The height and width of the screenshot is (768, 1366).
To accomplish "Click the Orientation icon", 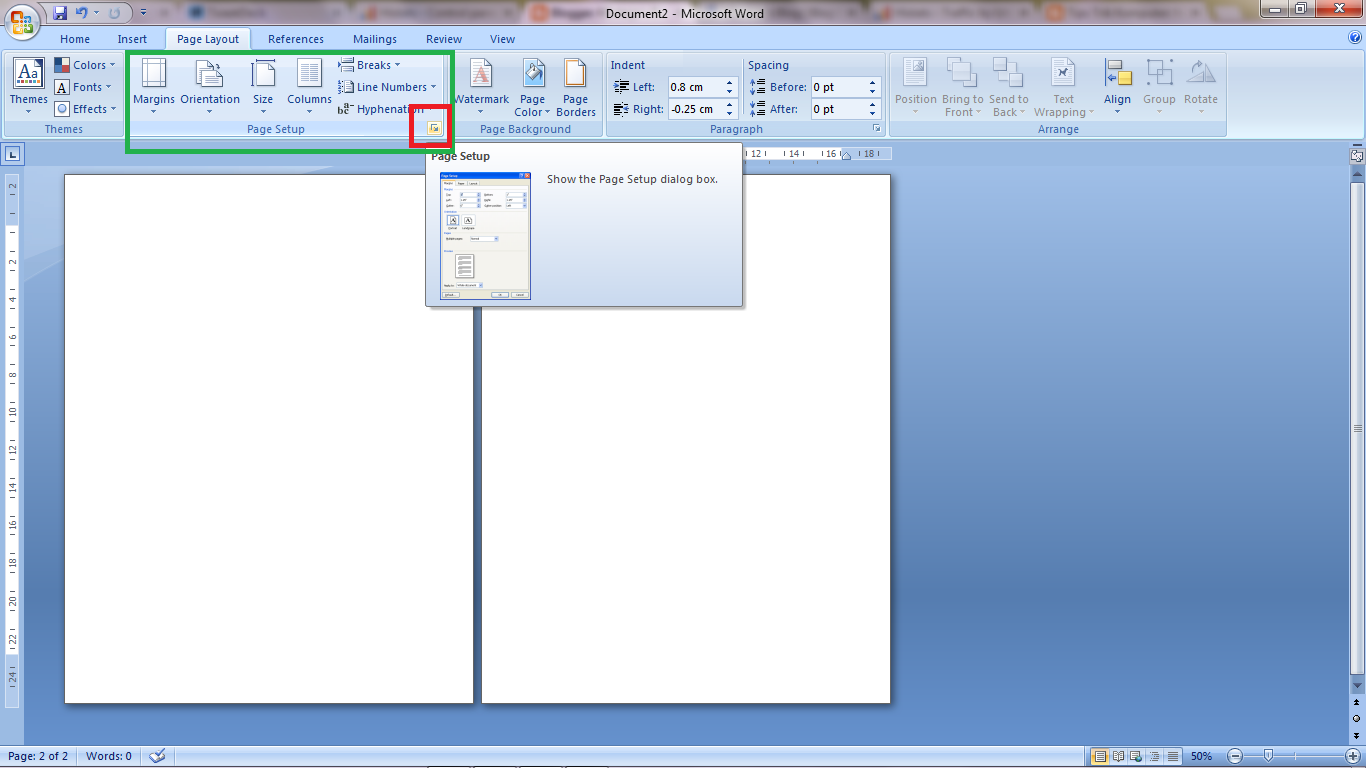I will click(x=210, y=86).
